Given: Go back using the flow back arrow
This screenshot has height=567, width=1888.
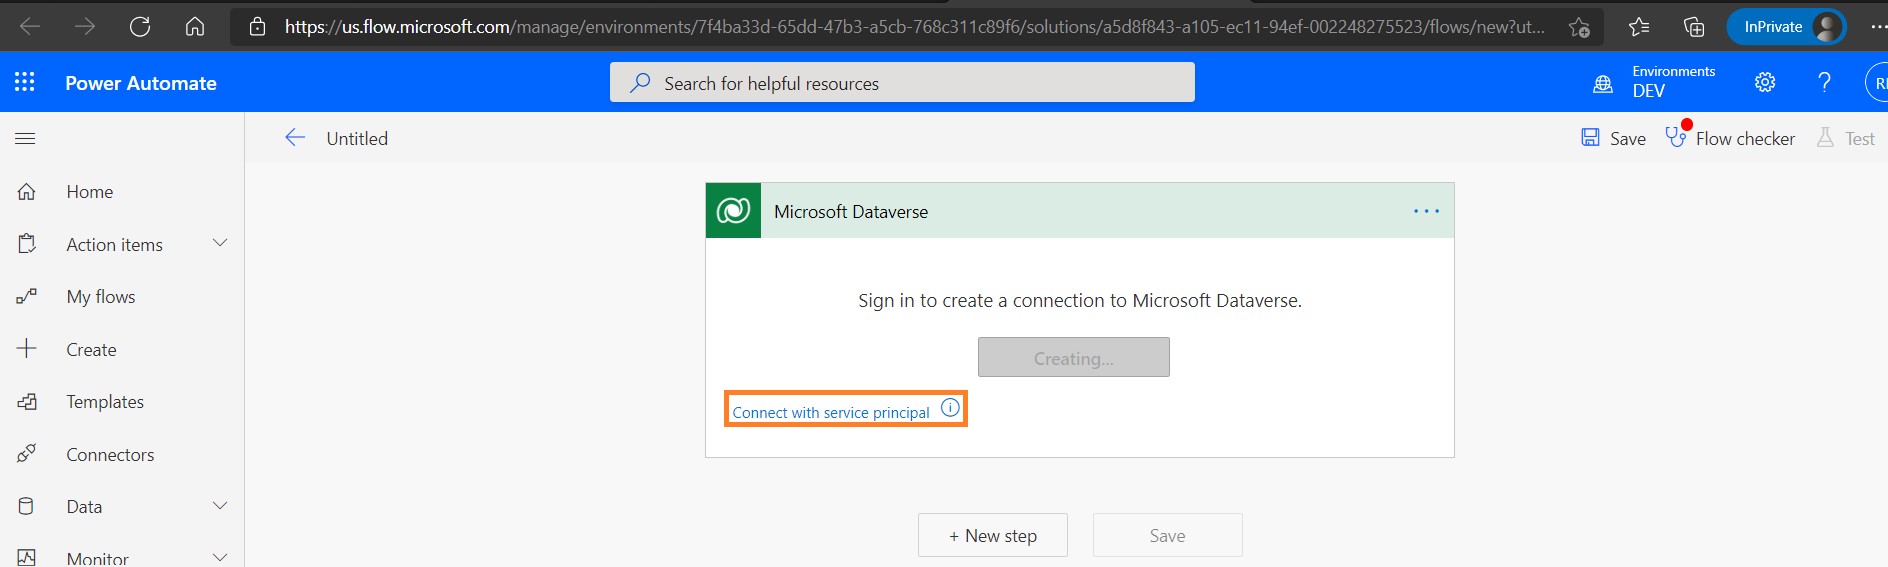Looking at the screenshot, I should [x=295, y=138].
